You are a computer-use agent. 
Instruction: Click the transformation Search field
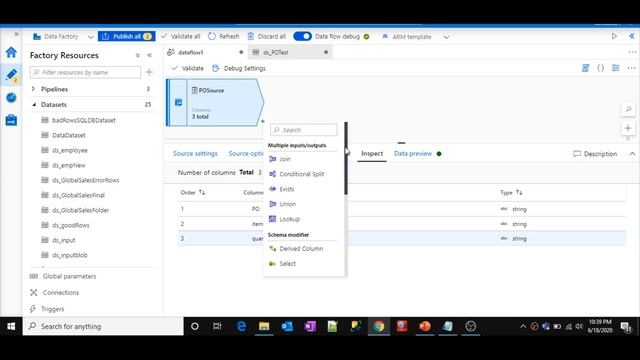point(304,130)
